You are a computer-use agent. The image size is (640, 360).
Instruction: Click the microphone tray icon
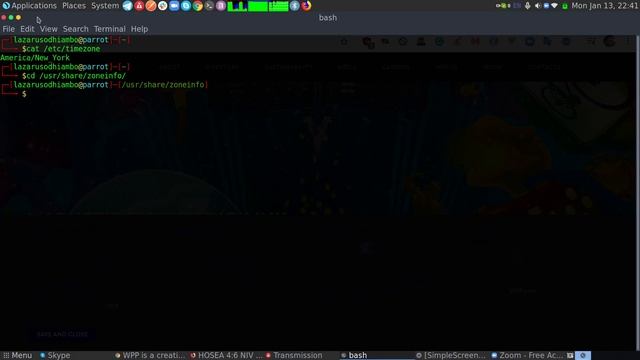pyautogui.click(x=527, y=6)
